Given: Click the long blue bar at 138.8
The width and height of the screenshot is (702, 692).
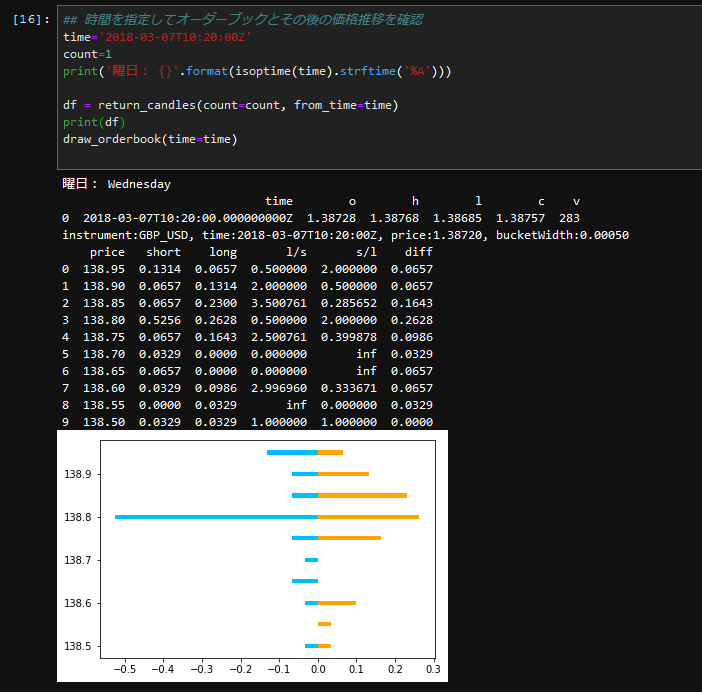Looking at the screenshot, I should [x=216, y=517].
